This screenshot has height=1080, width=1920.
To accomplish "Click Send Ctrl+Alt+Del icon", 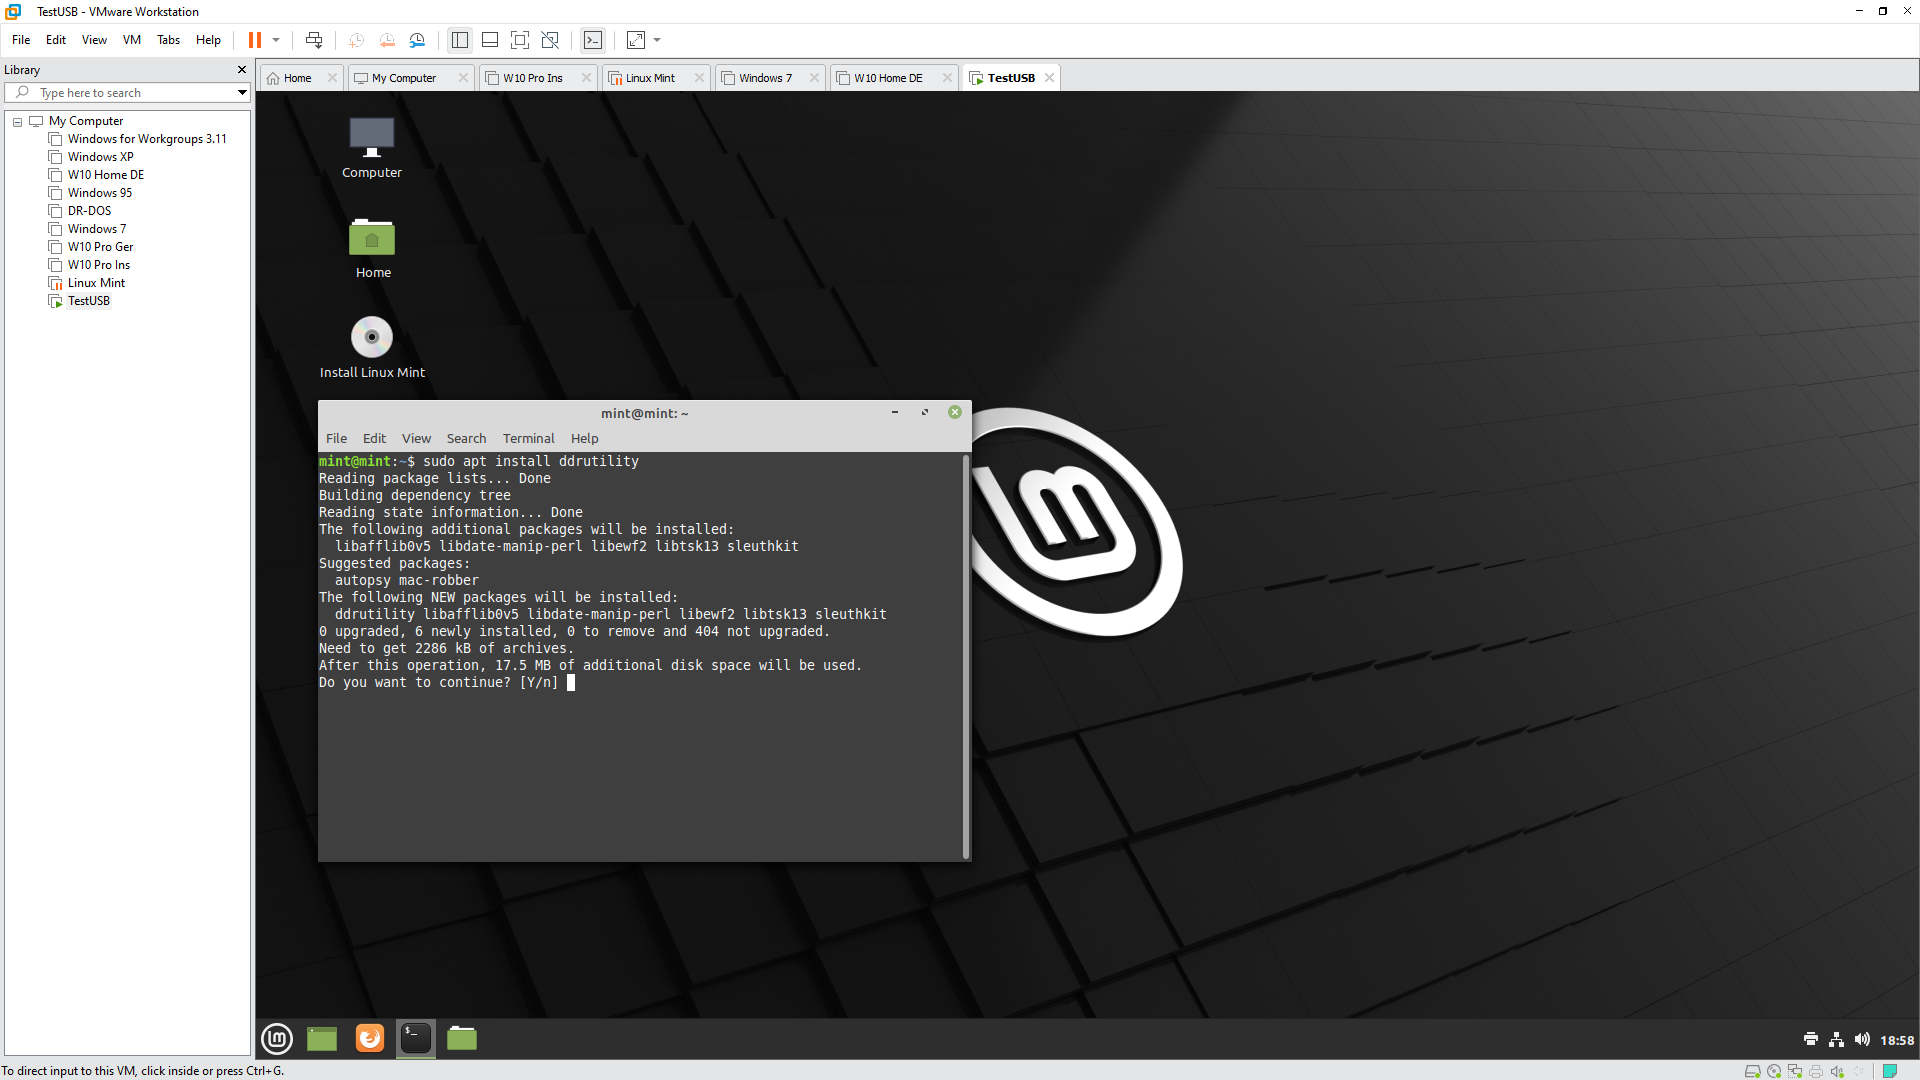I will 314,40.
